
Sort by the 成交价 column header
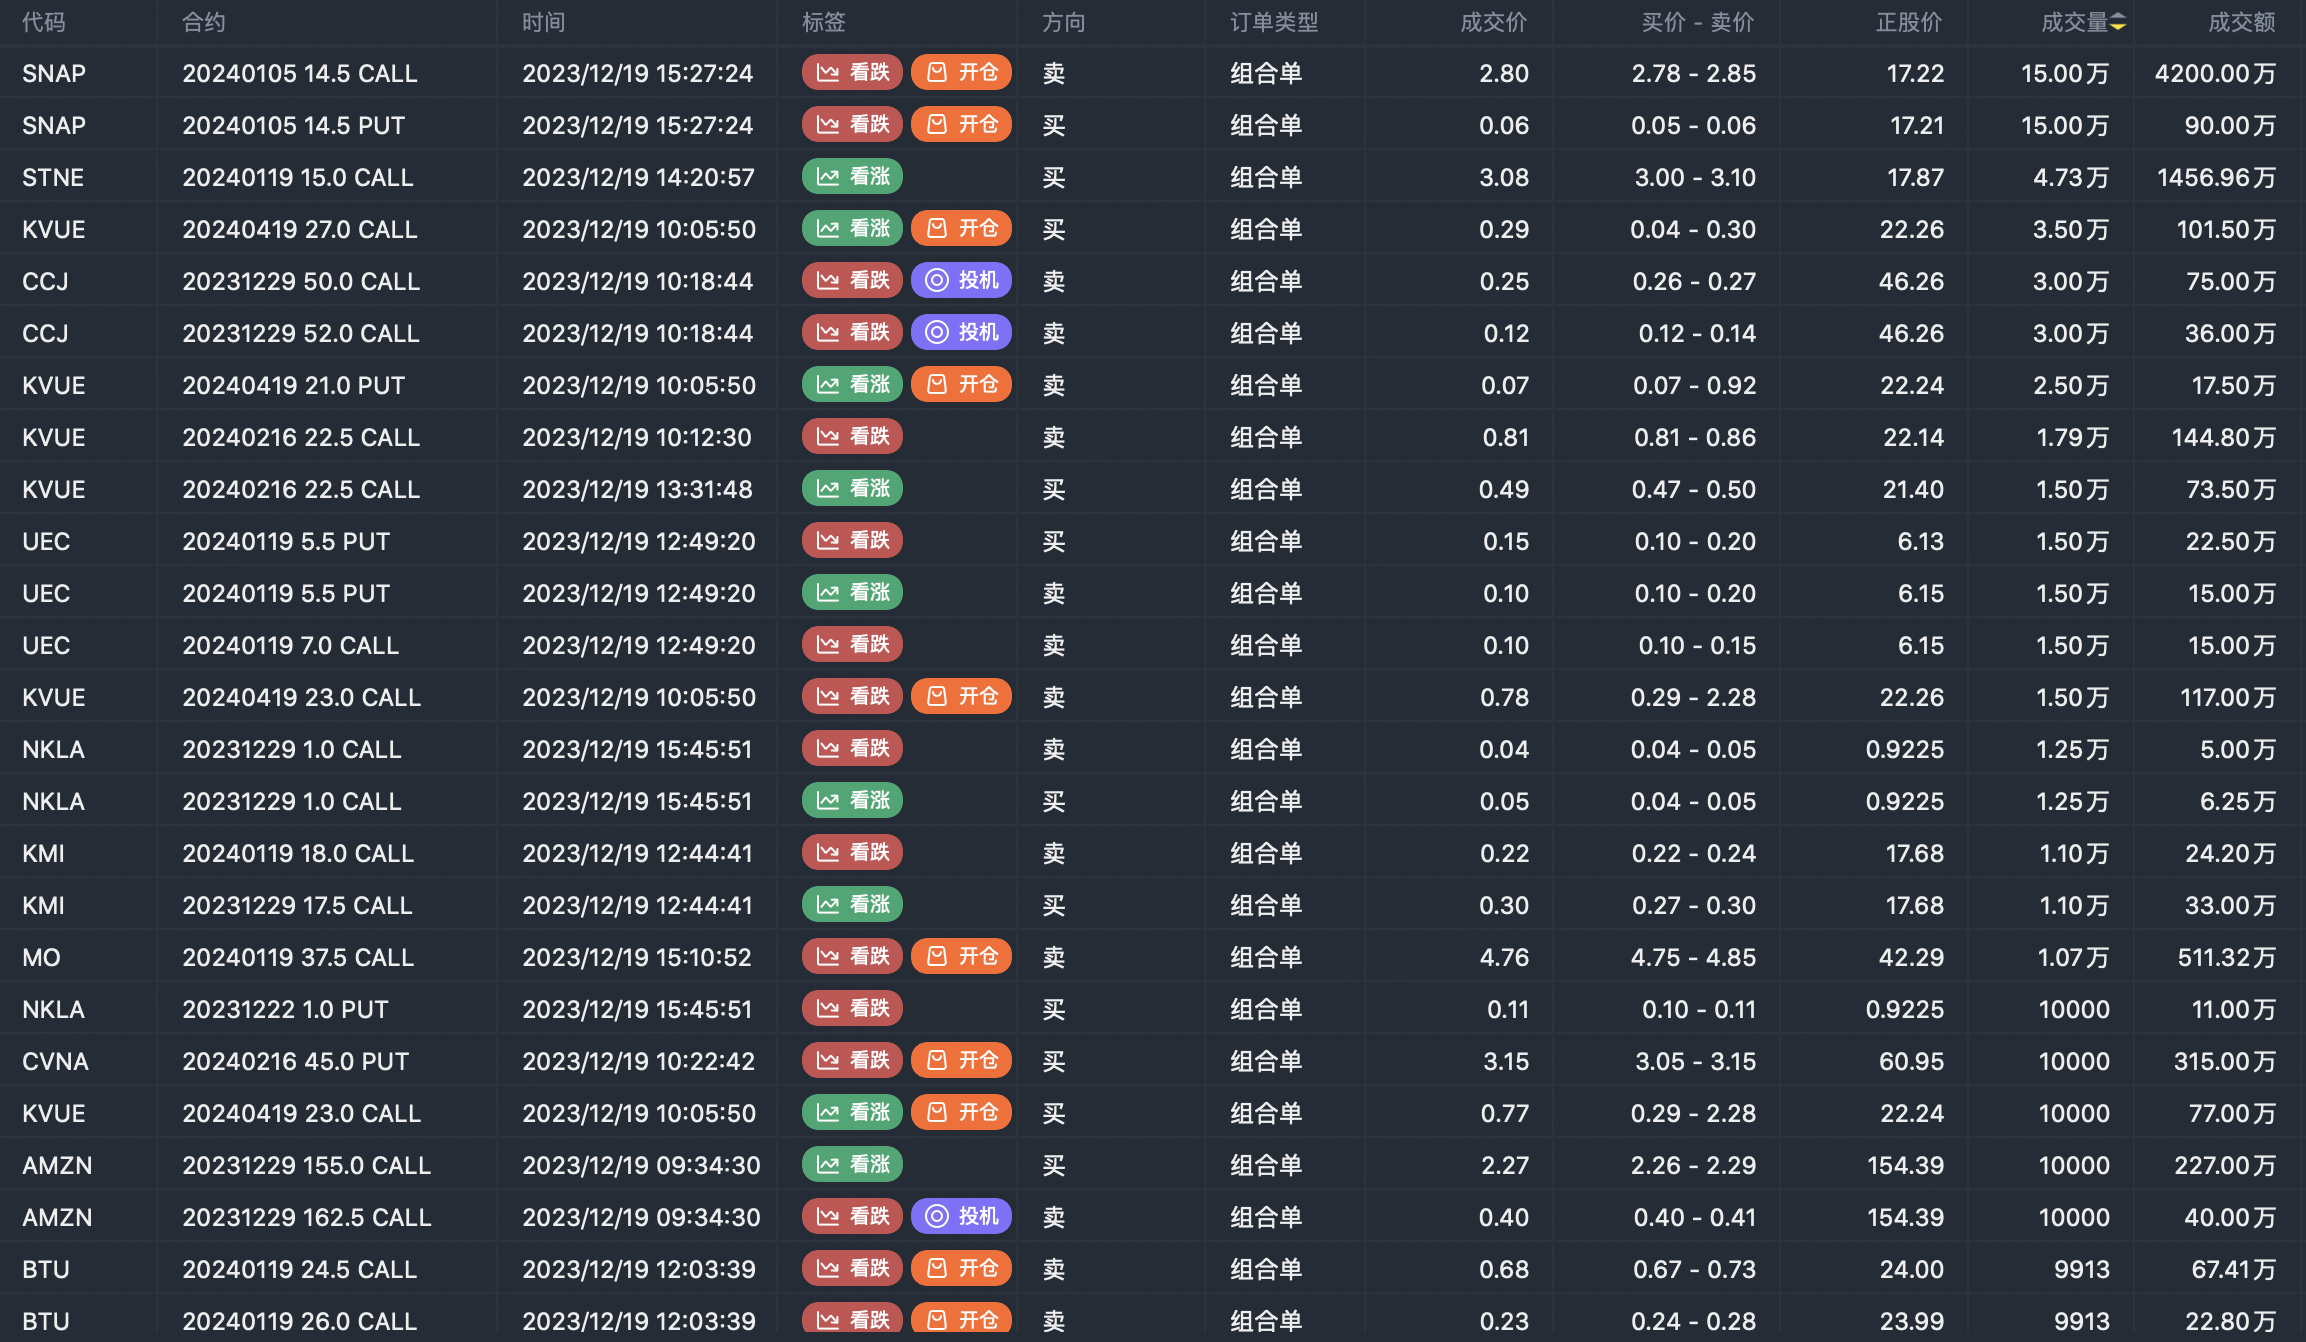(1493, 22)
